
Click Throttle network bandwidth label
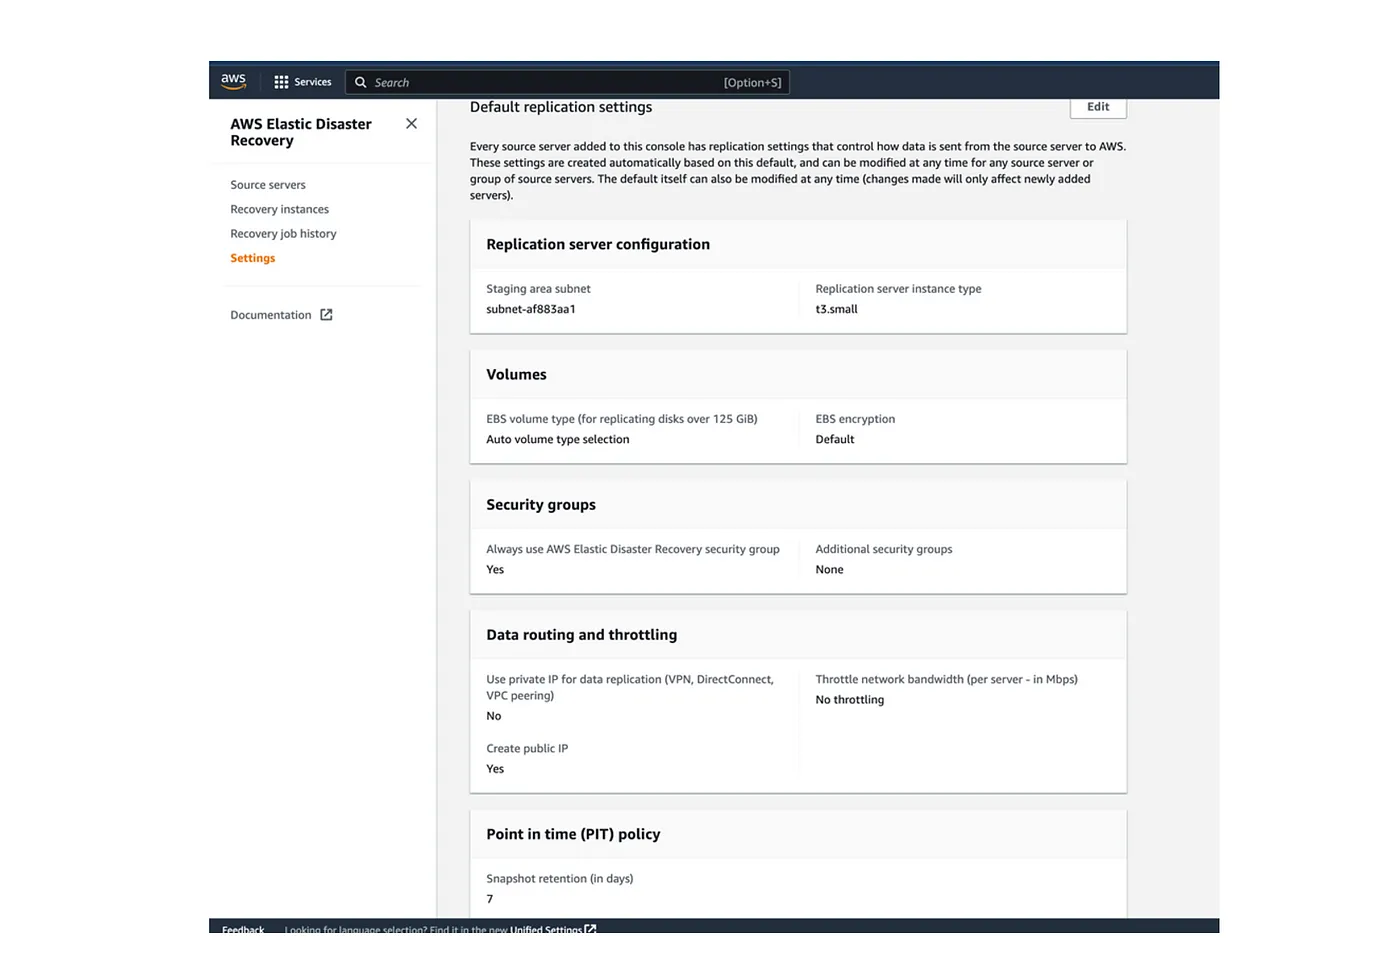tap(946, 679)
